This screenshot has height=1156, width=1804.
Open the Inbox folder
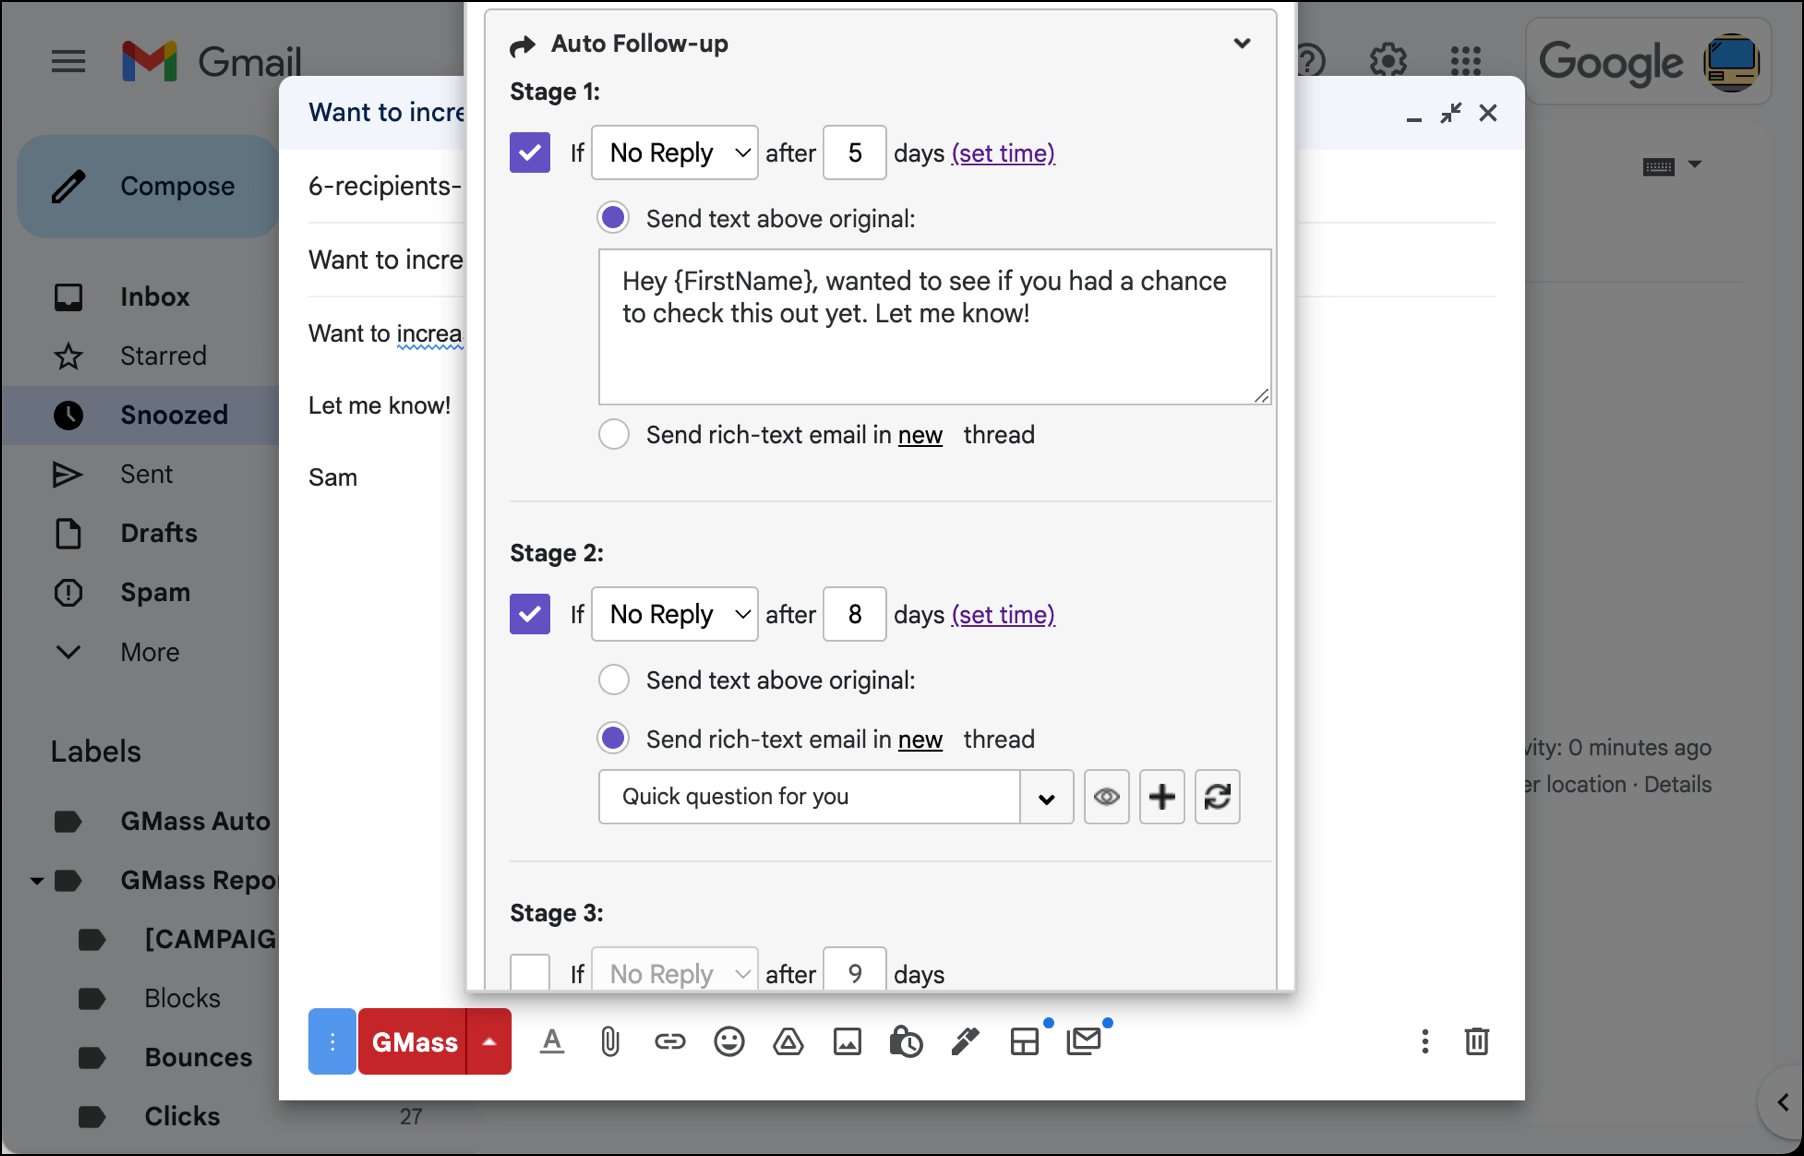click(x=155, y=297)
